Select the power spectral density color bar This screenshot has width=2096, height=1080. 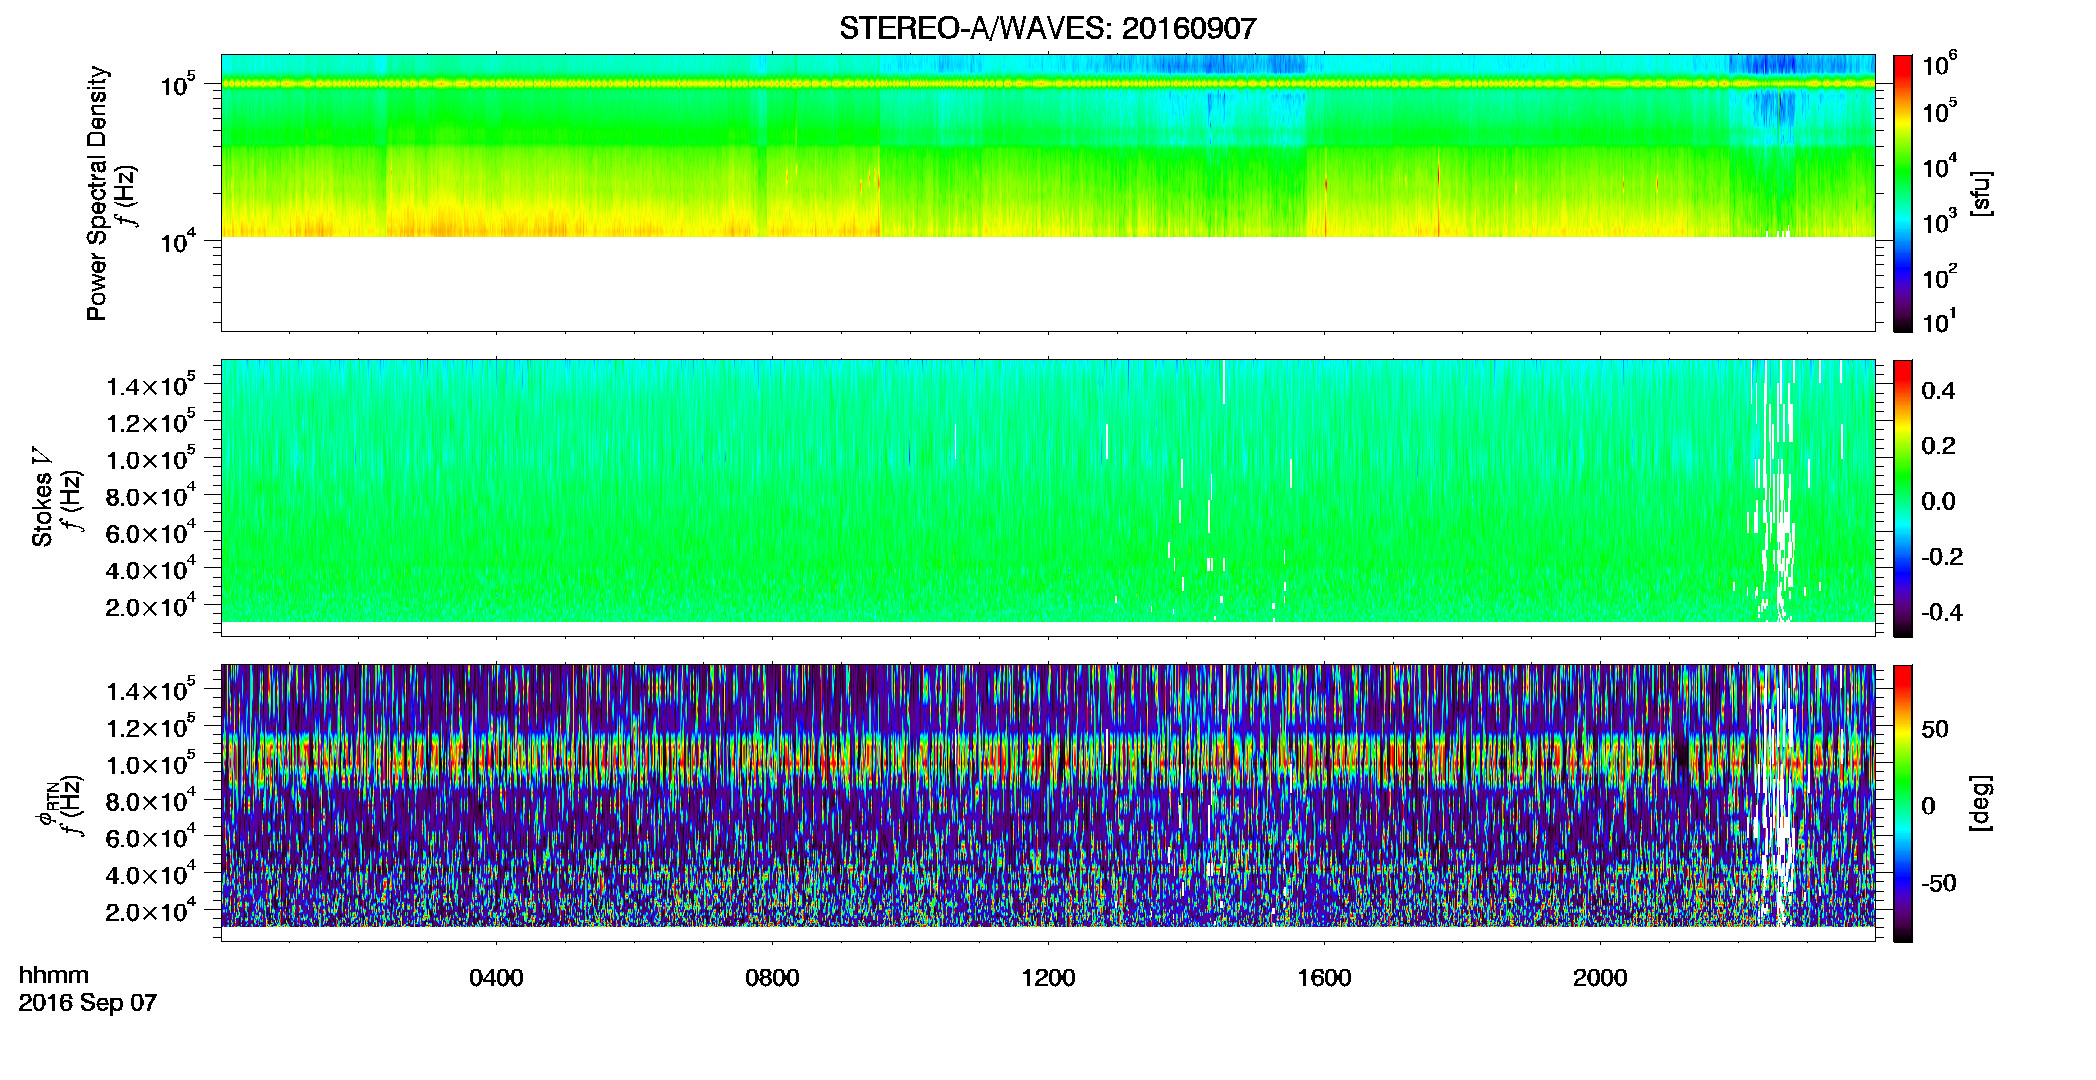[x=1903, y=193]
